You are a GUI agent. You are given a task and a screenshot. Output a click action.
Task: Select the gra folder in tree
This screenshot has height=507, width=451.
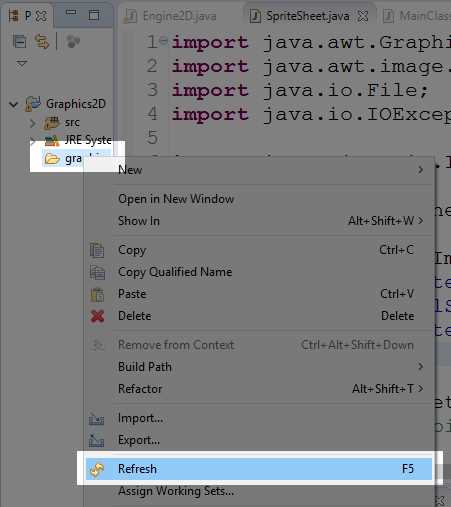click(x=73, y=159)
